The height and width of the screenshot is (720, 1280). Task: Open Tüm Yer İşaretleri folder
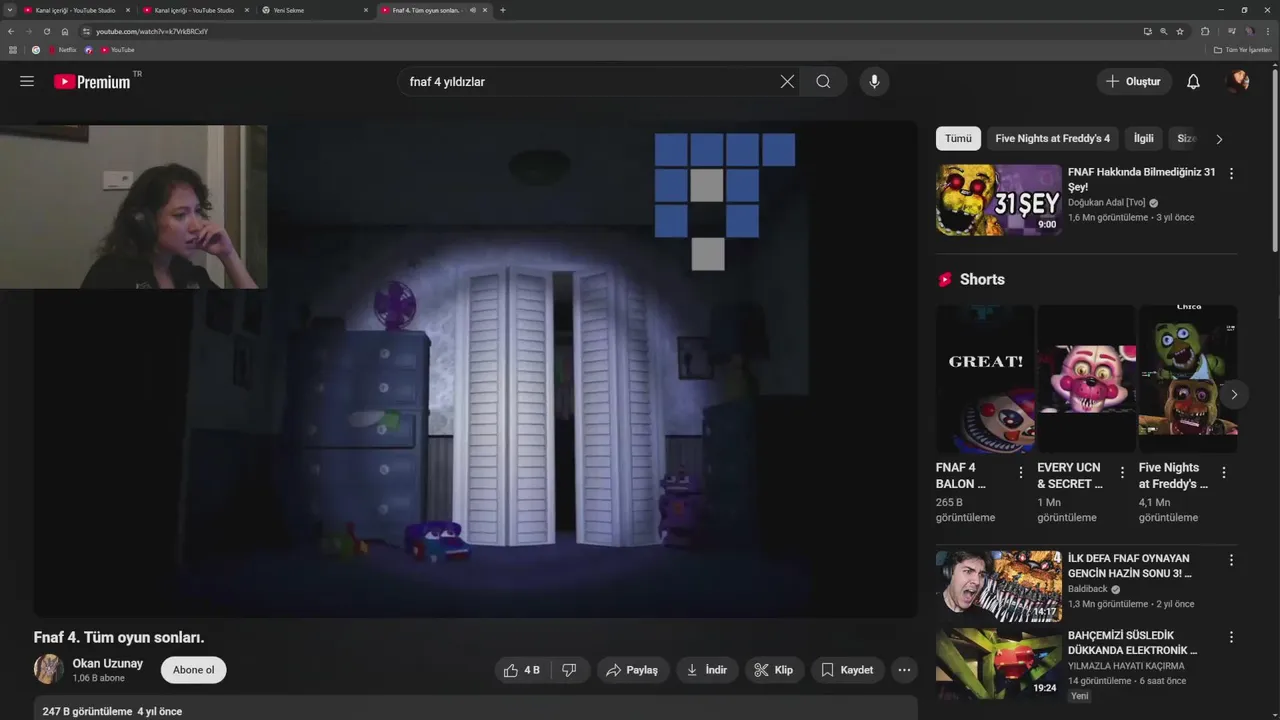pyautogui.click(x=1243, y=50)
